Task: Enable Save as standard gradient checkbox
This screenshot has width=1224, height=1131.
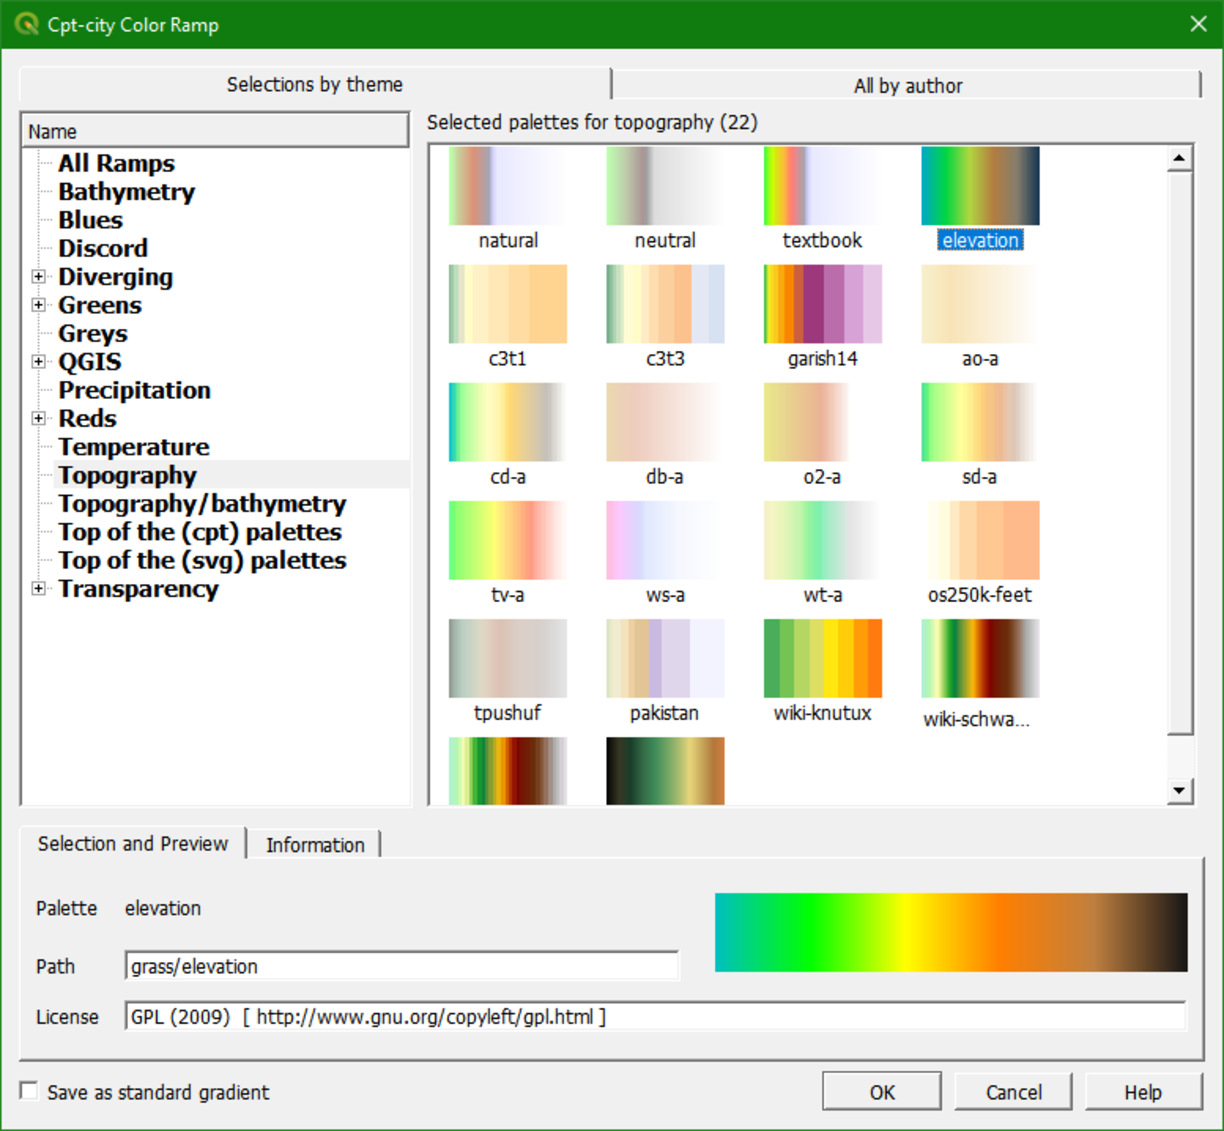Action: [x=30, y=1091]
